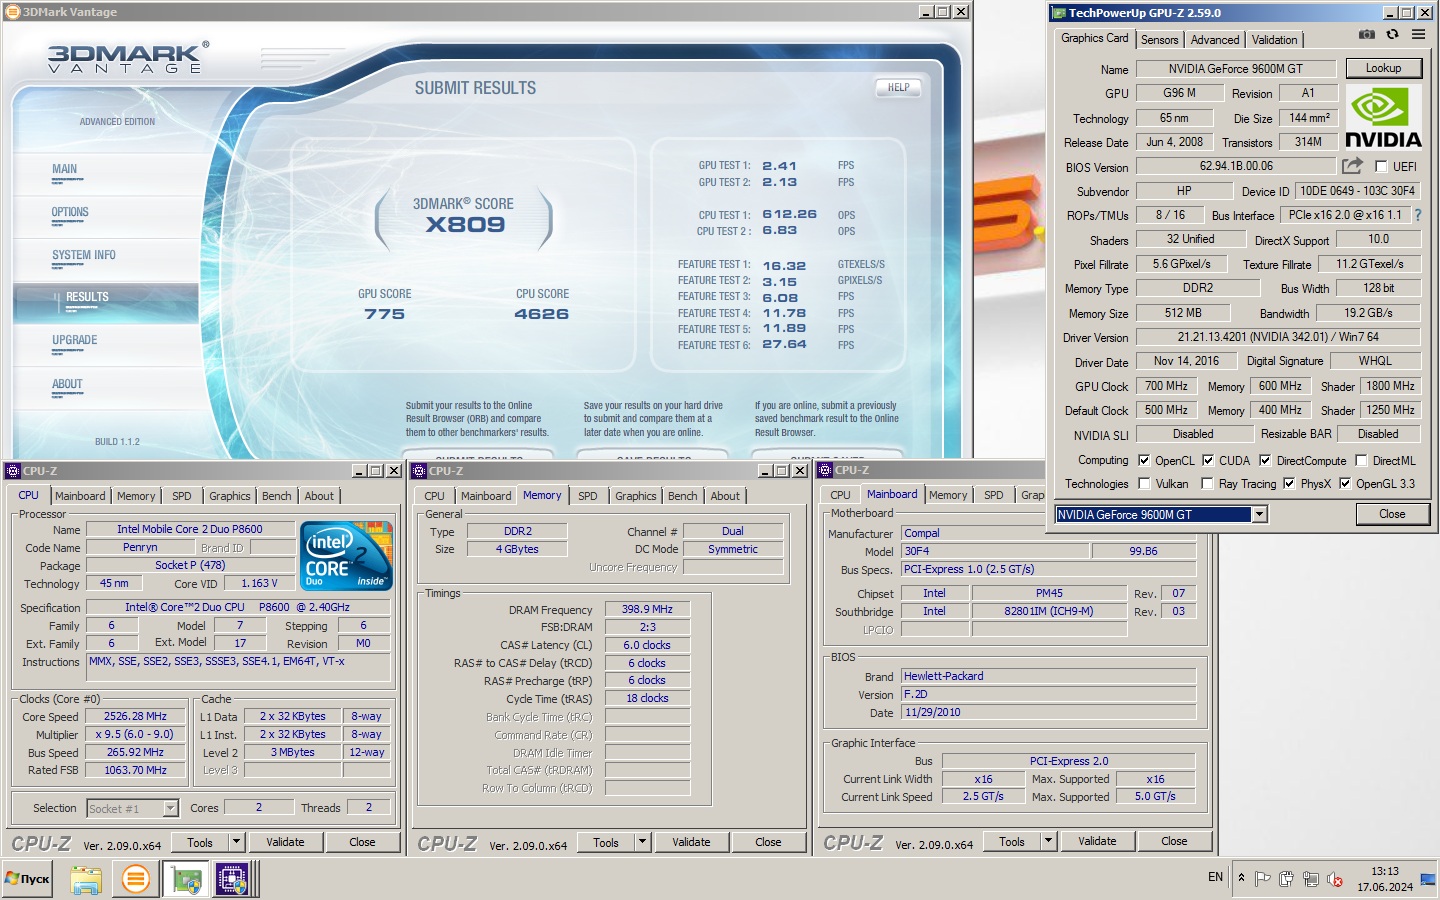Click Driver Version field in GPU-Z
Viewport: 1440px width, 900px height.
click(1278, 337)
